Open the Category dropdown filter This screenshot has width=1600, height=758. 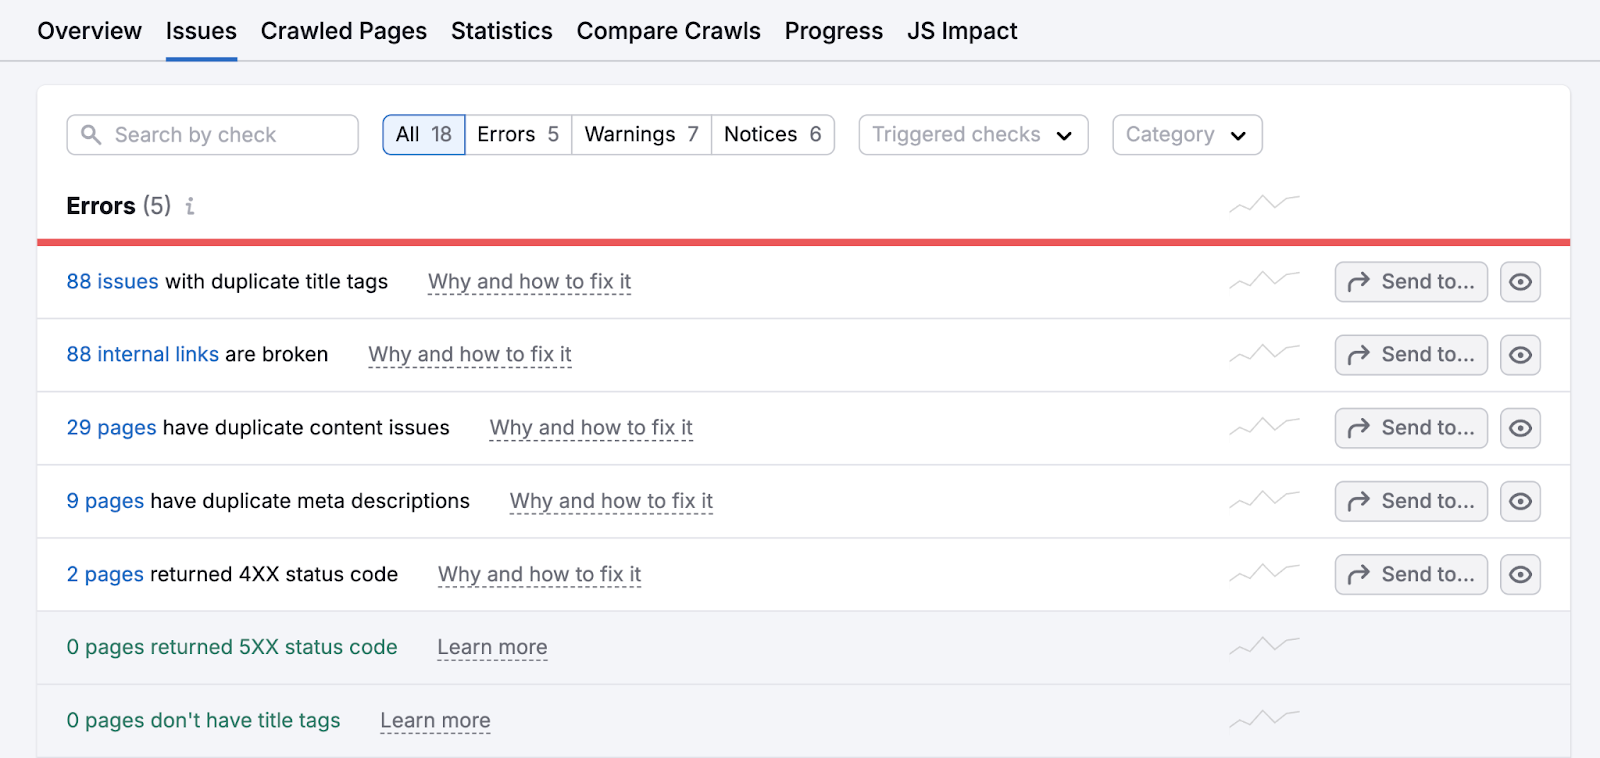(x=1186, y=135)
